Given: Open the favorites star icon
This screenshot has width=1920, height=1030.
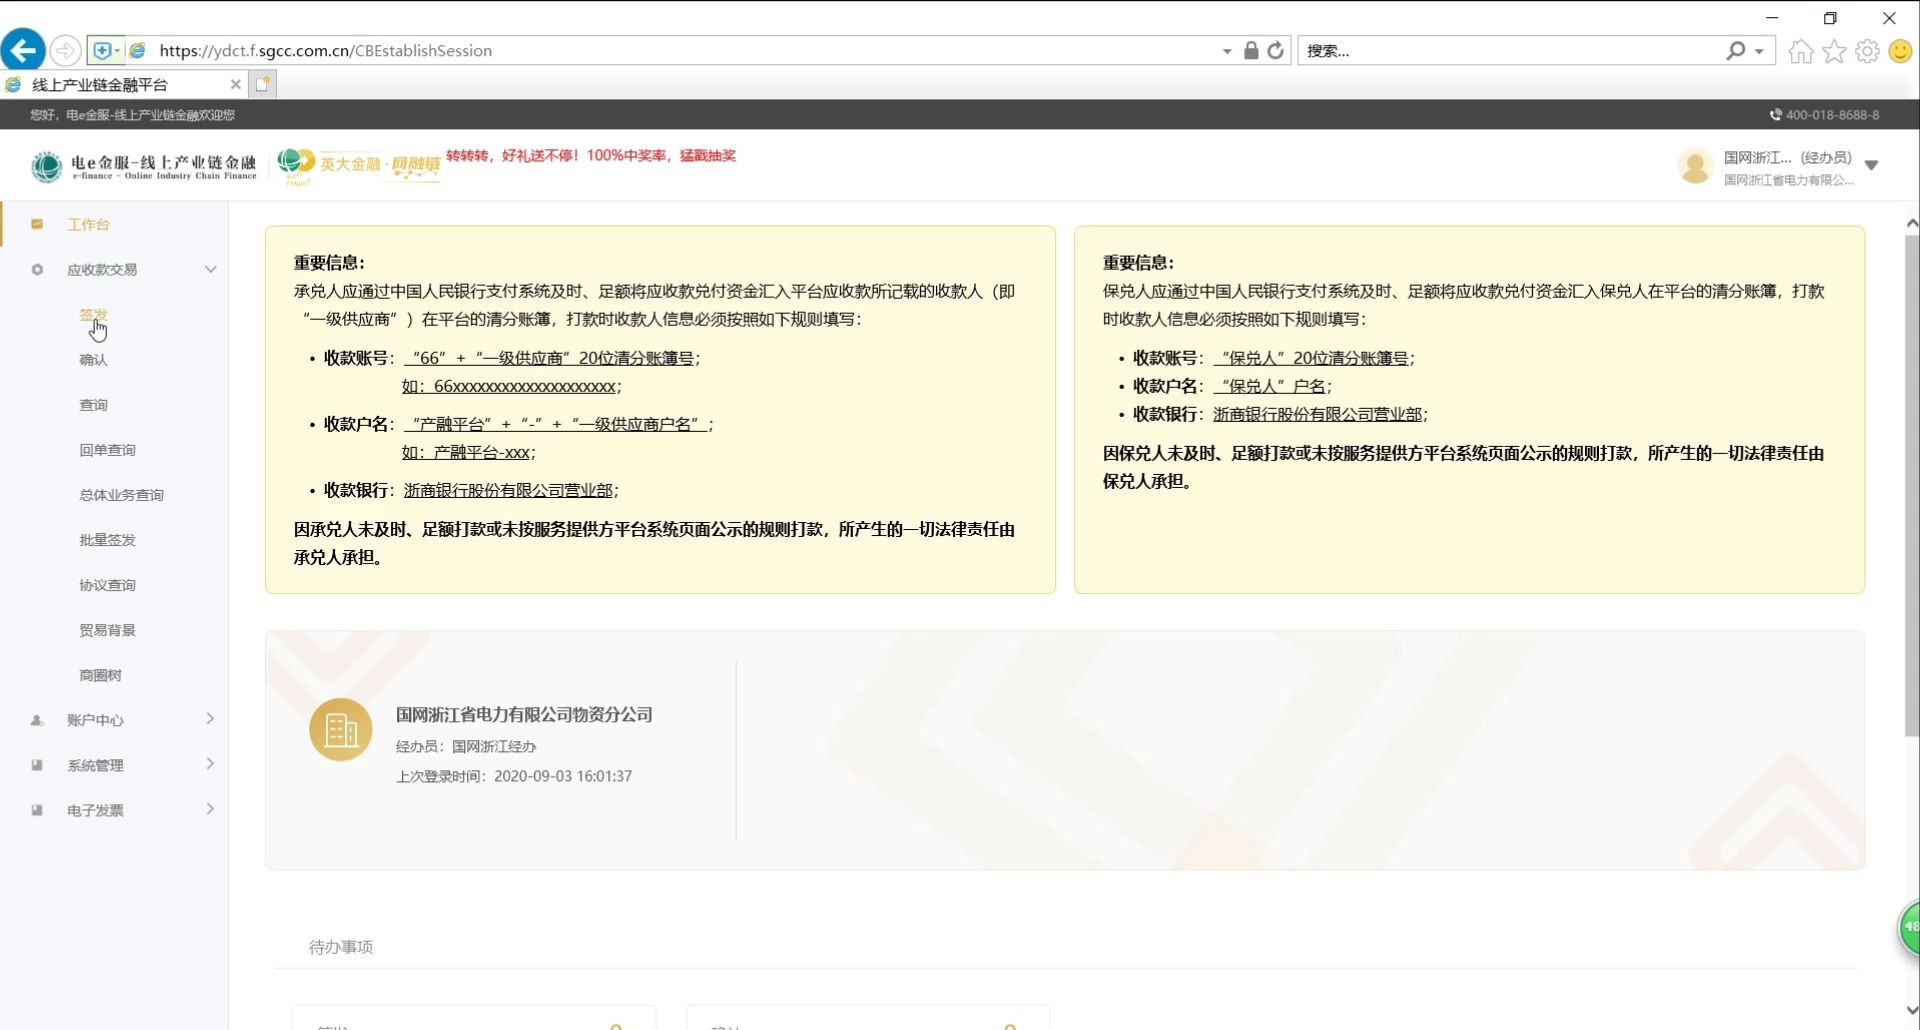Looking at the screenshot, I should coord(1834,51).
